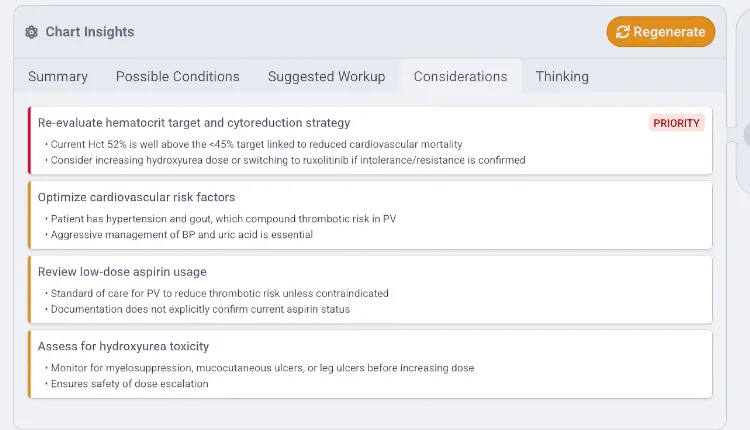Click the Chart Insights panel title
750x430 pixels.
[x=89, y=32]
